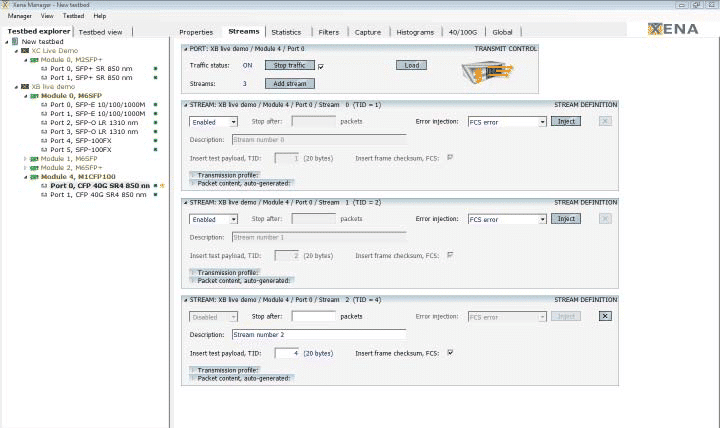720x428 pixels.
Task: Click the Inject button for Stream 0
Action: coord(566,121)
